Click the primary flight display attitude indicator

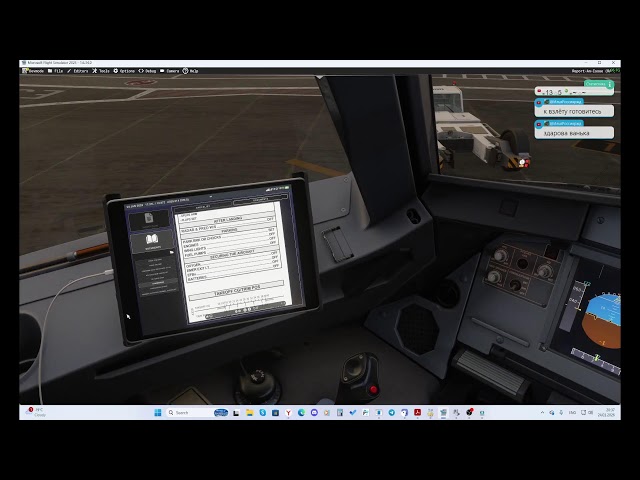[602, 321]
